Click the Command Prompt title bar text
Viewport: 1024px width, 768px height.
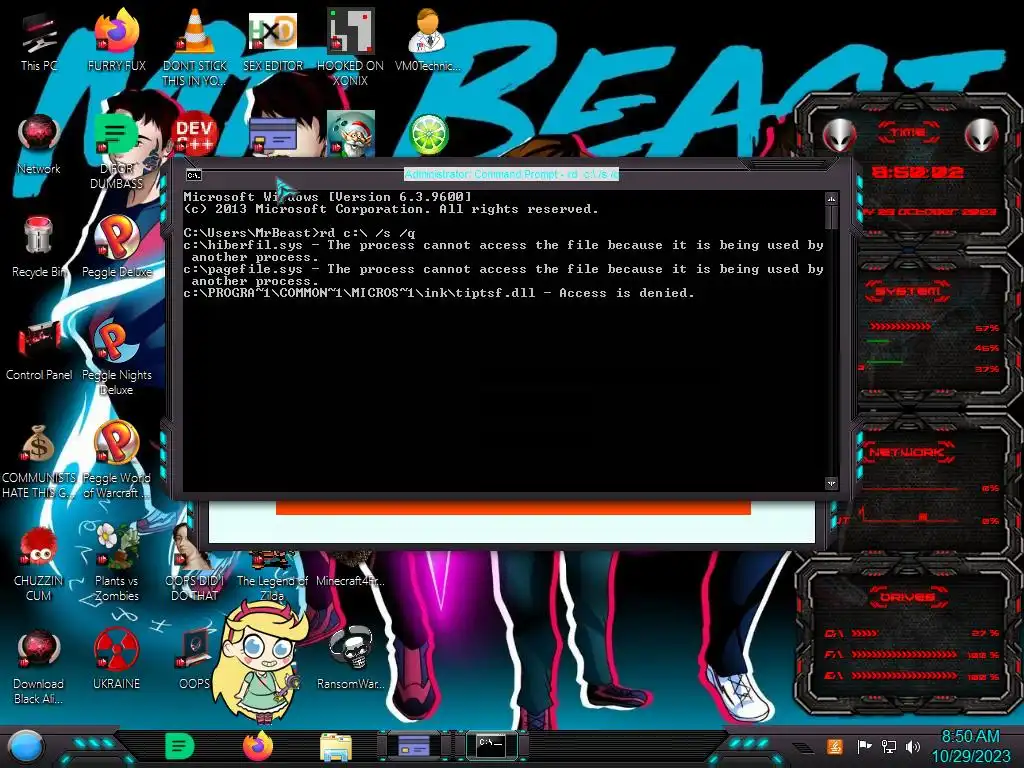tap(511, 174)
